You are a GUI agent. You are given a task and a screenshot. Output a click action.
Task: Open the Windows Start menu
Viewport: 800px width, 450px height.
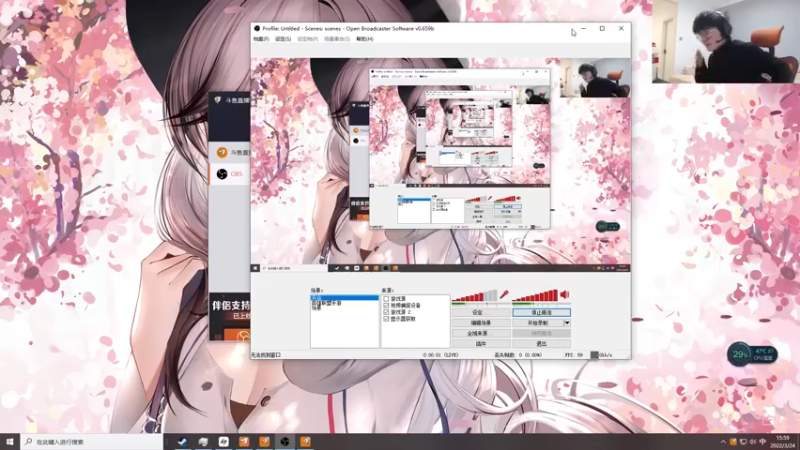(10, 442)
